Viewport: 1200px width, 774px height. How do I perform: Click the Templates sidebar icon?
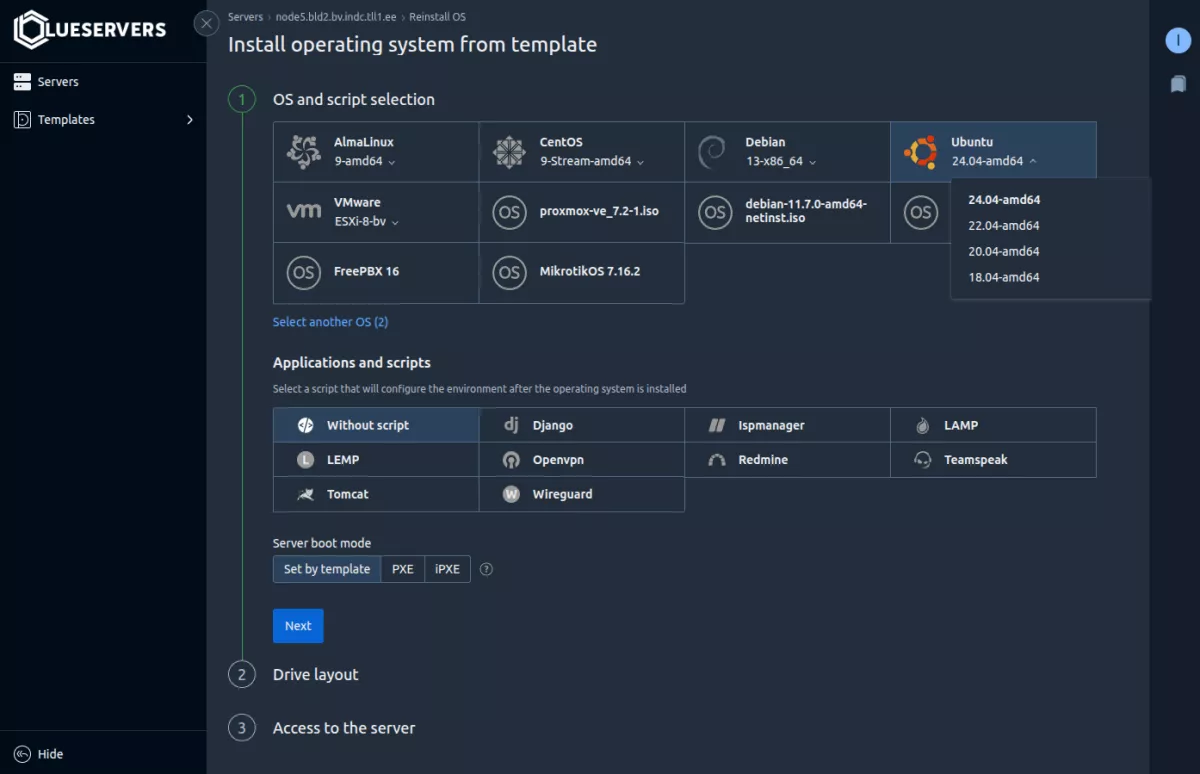click(x=22, y=120)
